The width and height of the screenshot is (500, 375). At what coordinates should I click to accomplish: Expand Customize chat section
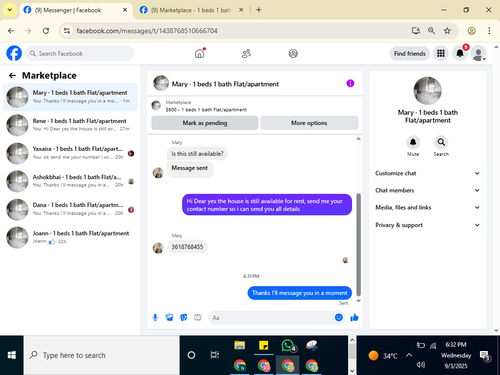click(x=428, y=173)
